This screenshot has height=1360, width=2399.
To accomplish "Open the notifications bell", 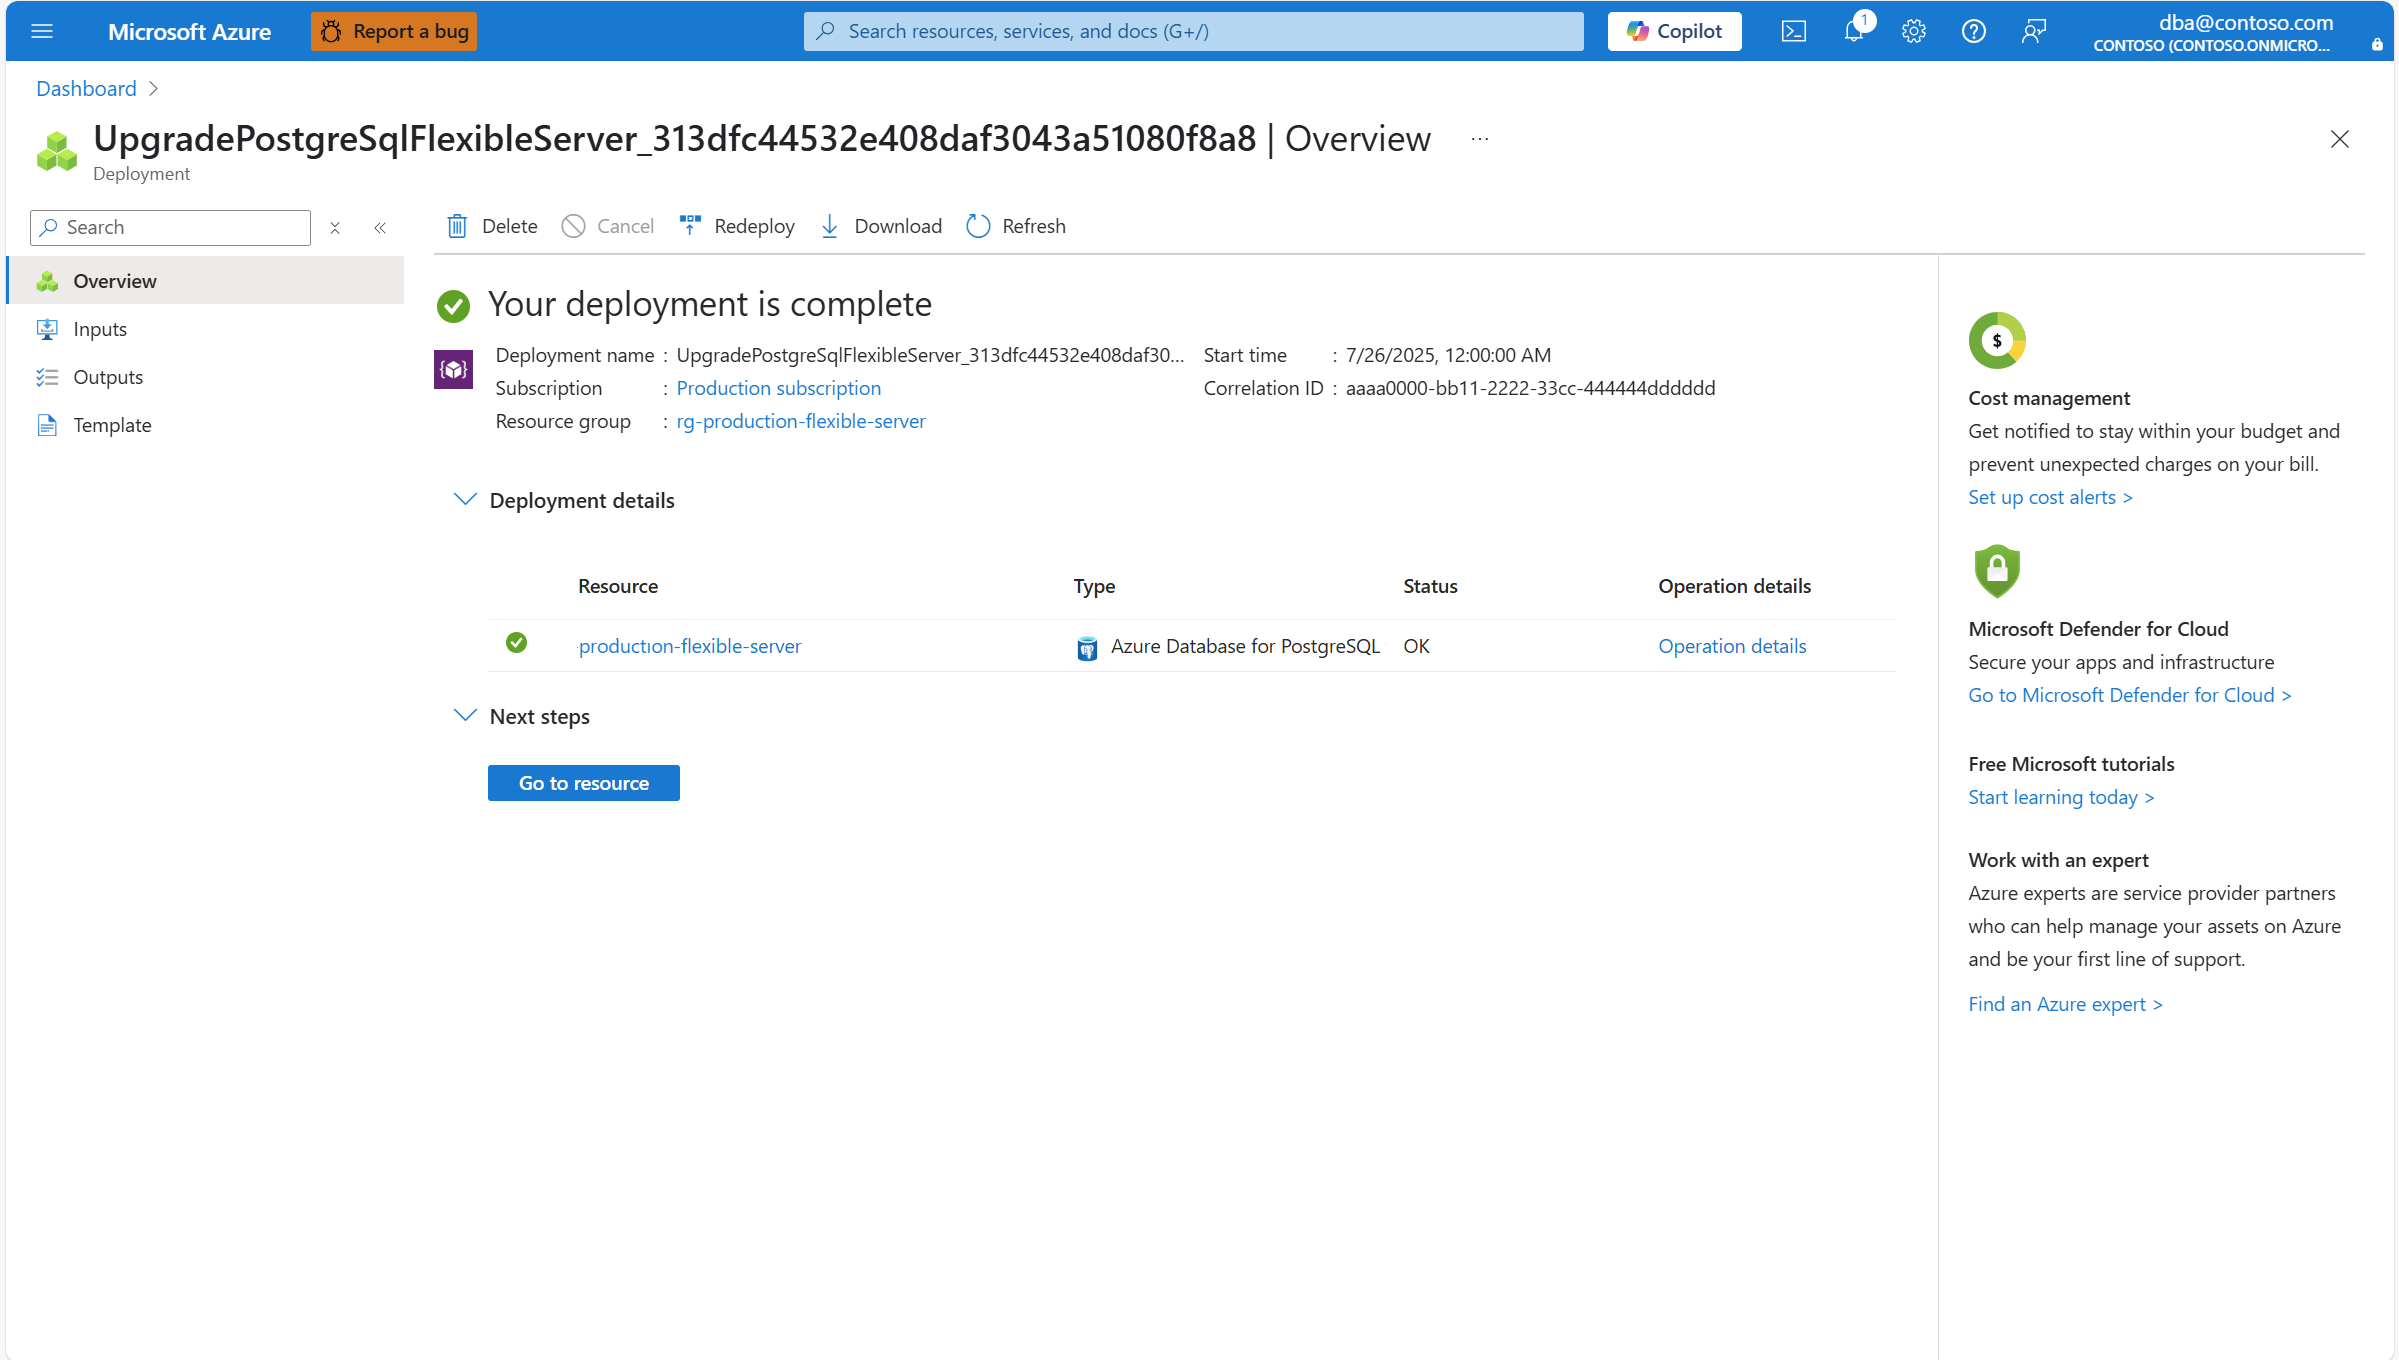I will (x=1853, y=31).
